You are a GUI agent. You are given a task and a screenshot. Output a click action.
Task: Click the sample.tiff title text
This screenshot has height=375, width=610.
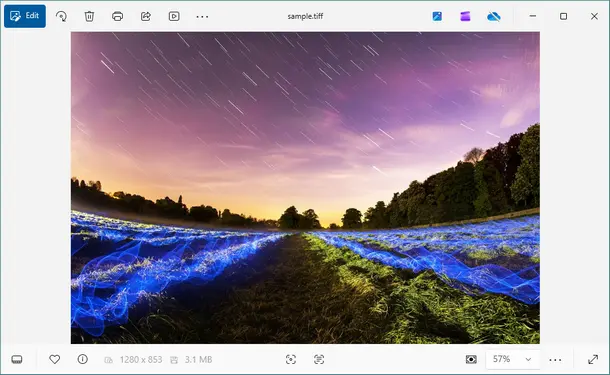click(x=305, y=16)
